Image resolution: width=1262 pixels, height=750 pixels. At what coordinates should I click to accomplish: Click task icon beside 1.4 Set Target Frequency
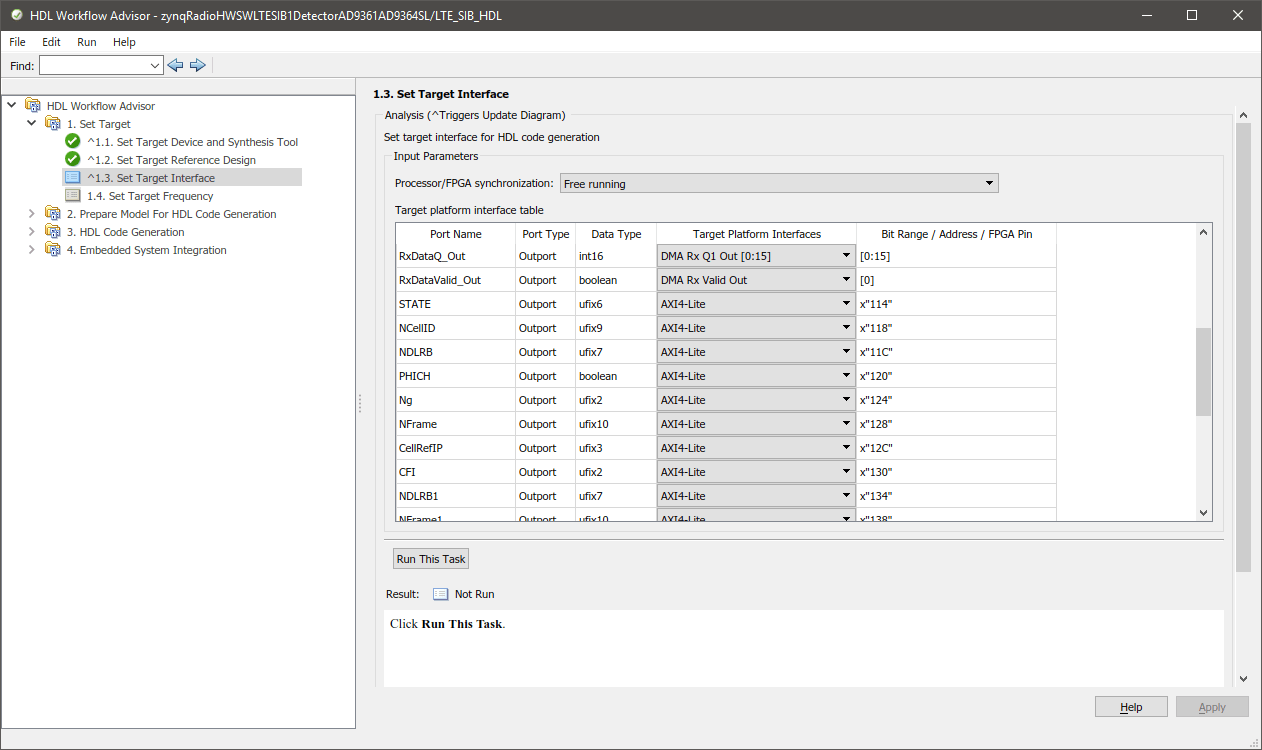click(73, 196)
